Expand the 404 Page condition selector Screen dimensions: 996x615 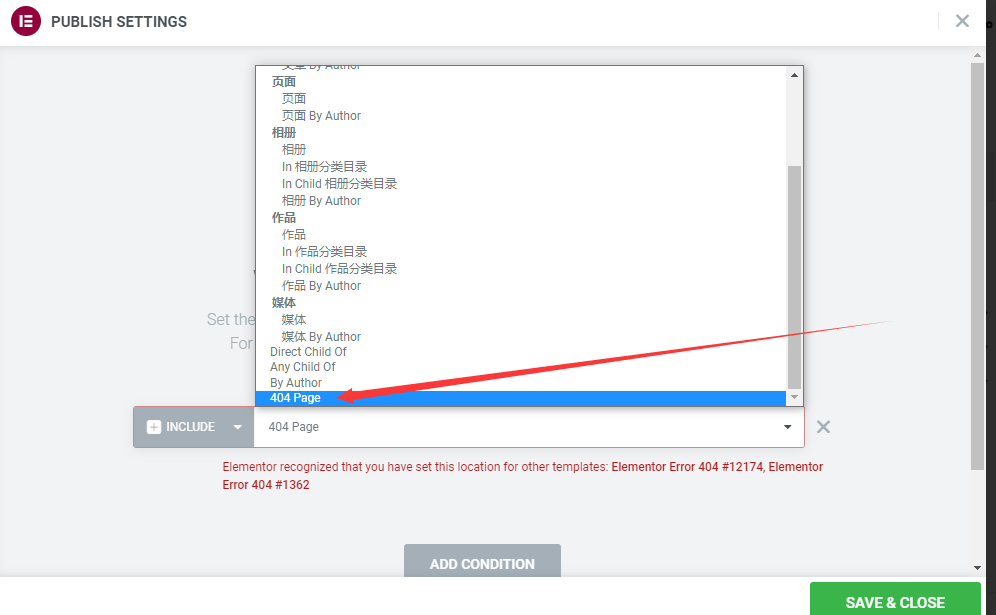pos(528,427)
